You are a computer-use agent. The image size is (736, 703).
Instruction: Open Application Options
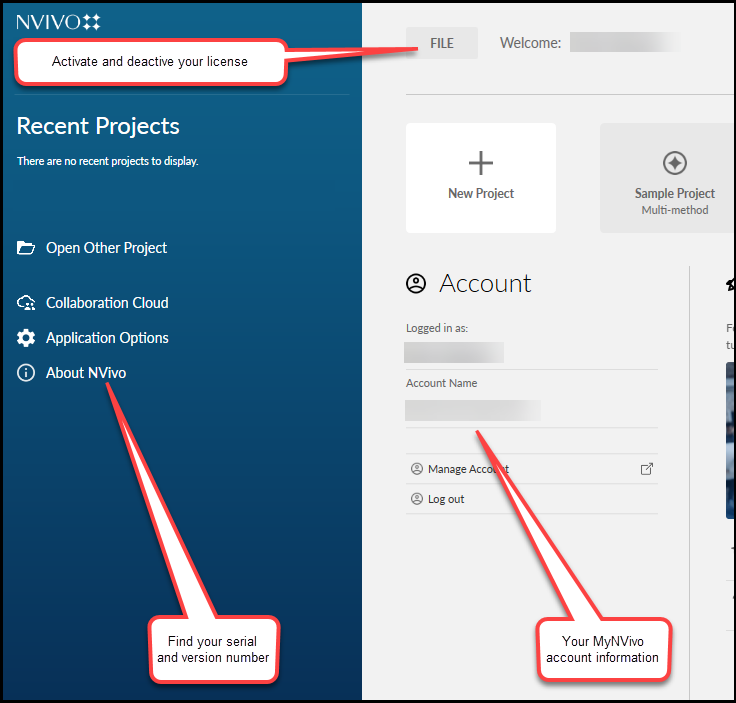pos(92,338)
